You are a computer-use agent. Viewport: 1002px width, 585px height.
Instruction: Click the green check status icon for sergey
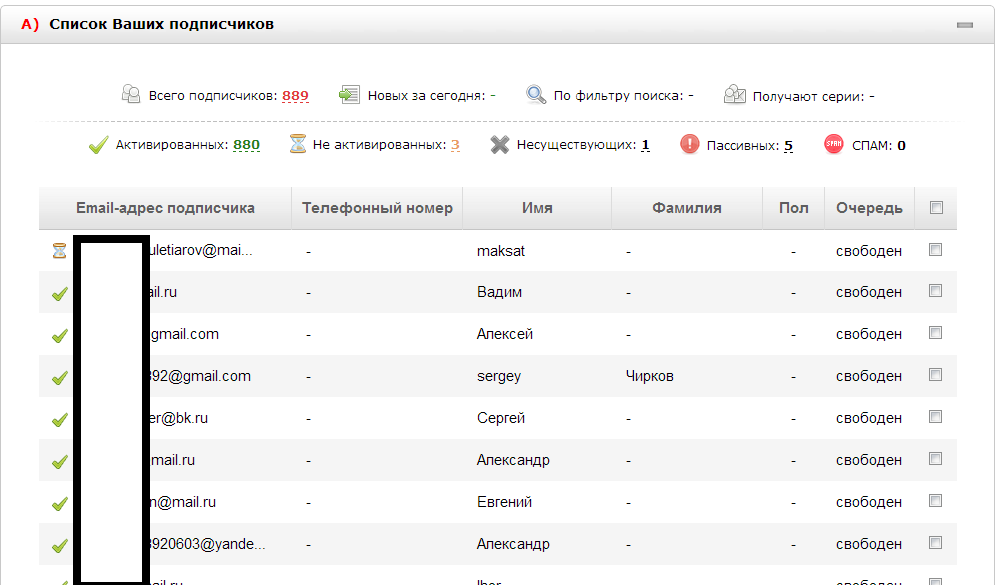pyautogui.click(x=60, y=378)
